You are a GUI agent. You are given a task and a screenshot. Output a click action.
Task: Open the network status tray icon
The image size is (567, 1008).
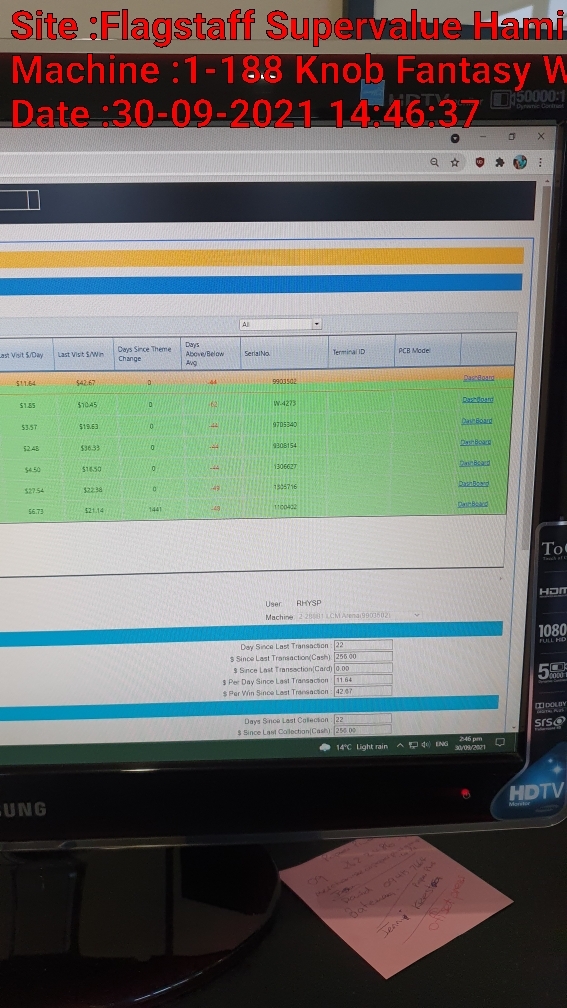point(413,746)
